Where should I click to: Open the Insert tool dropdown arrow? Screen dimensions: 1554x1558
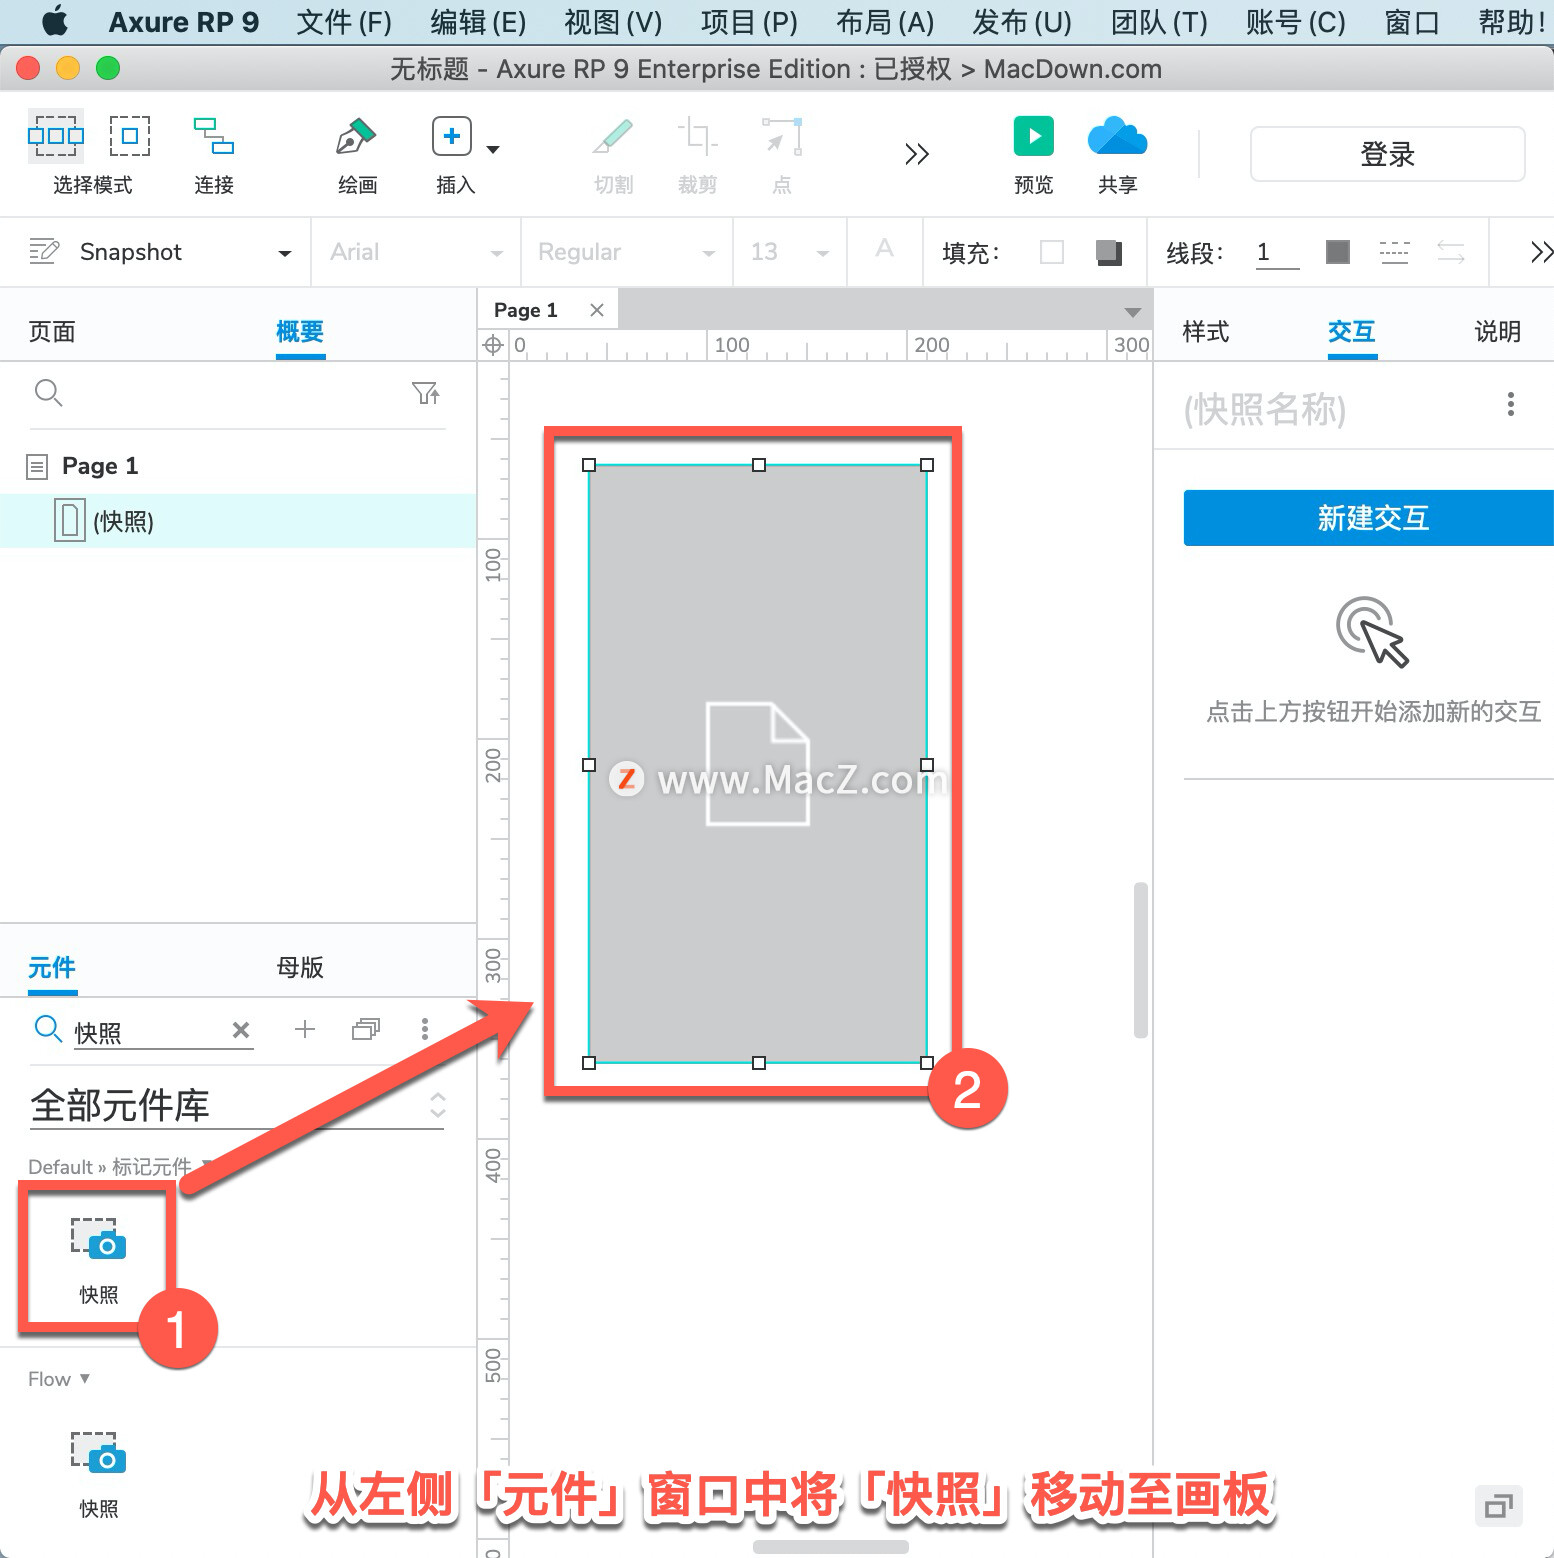click(493, 150)
